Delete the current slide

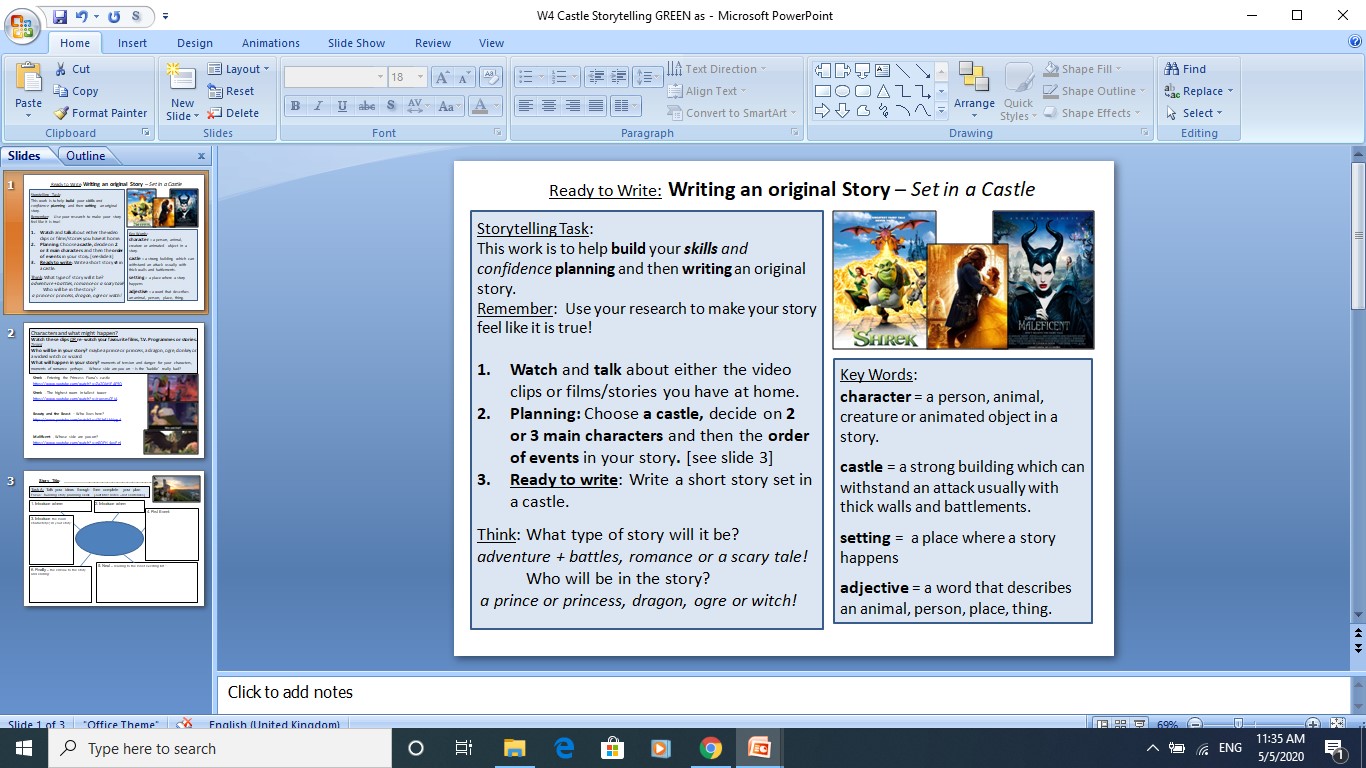233,113
